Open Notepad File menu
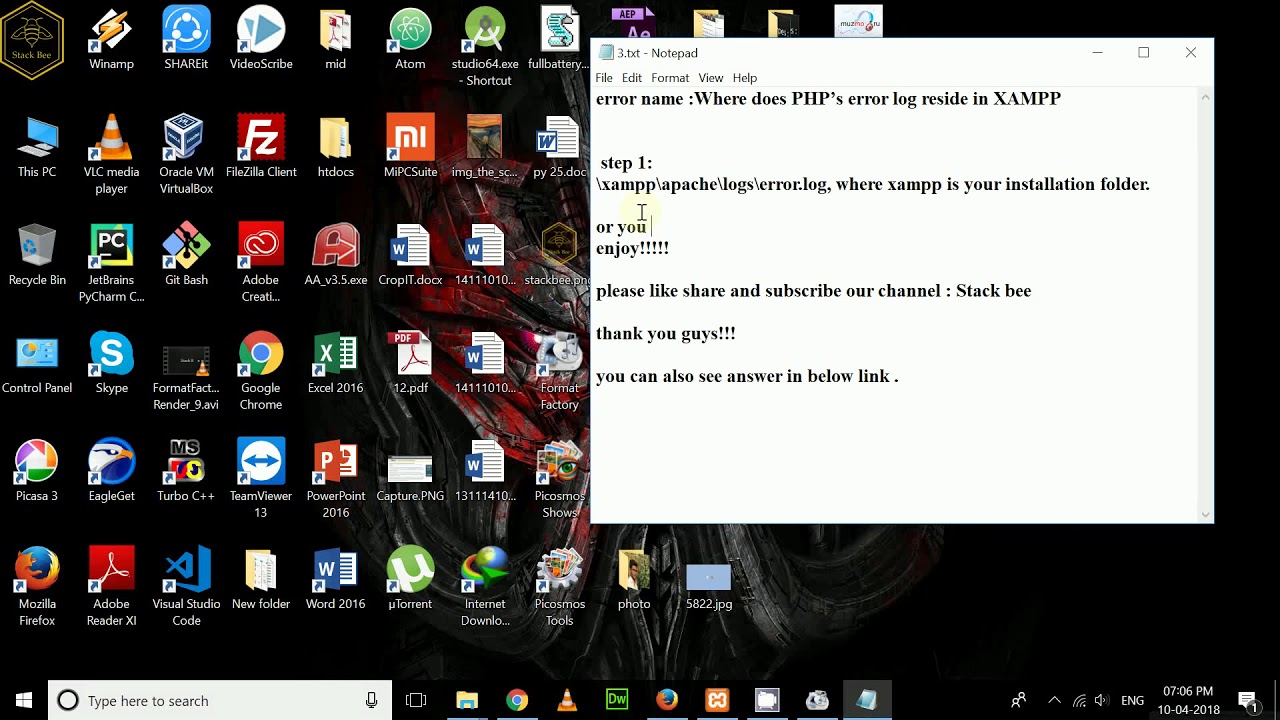The width and height of the screenshot is (1280, 720). click(604, 78)
